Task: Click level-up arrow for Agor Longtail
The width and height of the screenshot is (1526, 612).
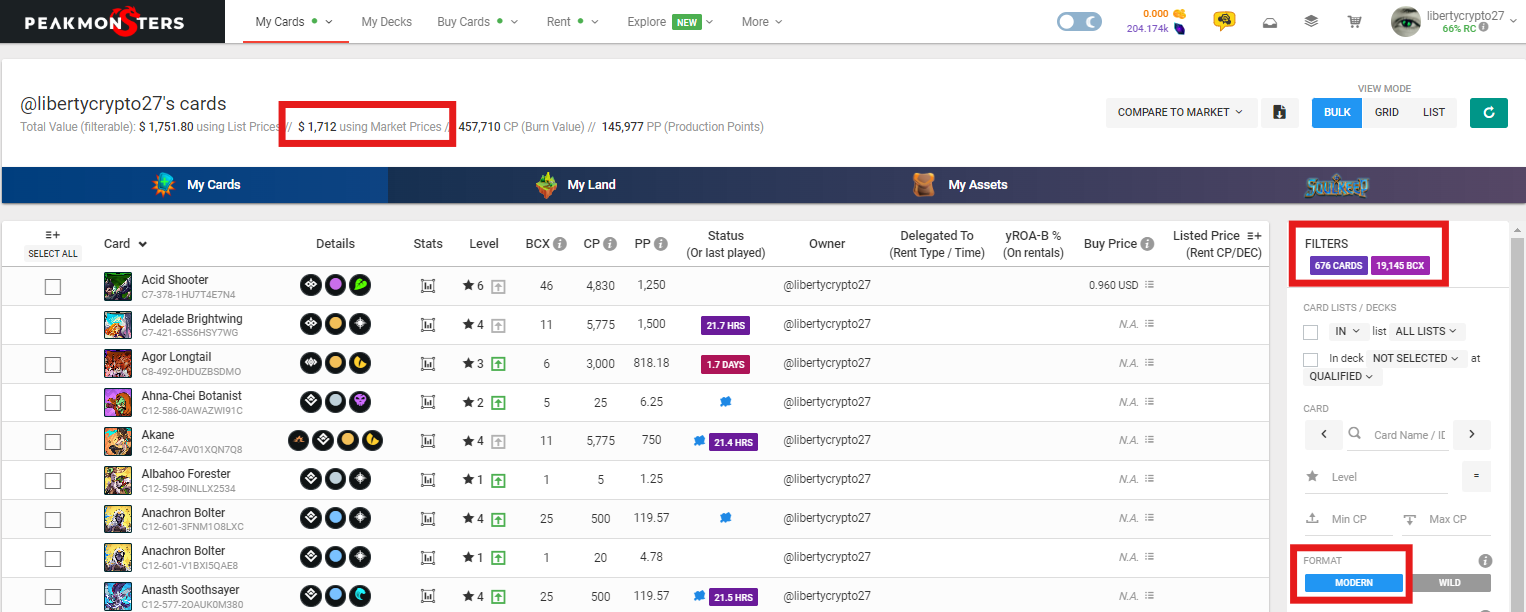Action: pos(498,364)
